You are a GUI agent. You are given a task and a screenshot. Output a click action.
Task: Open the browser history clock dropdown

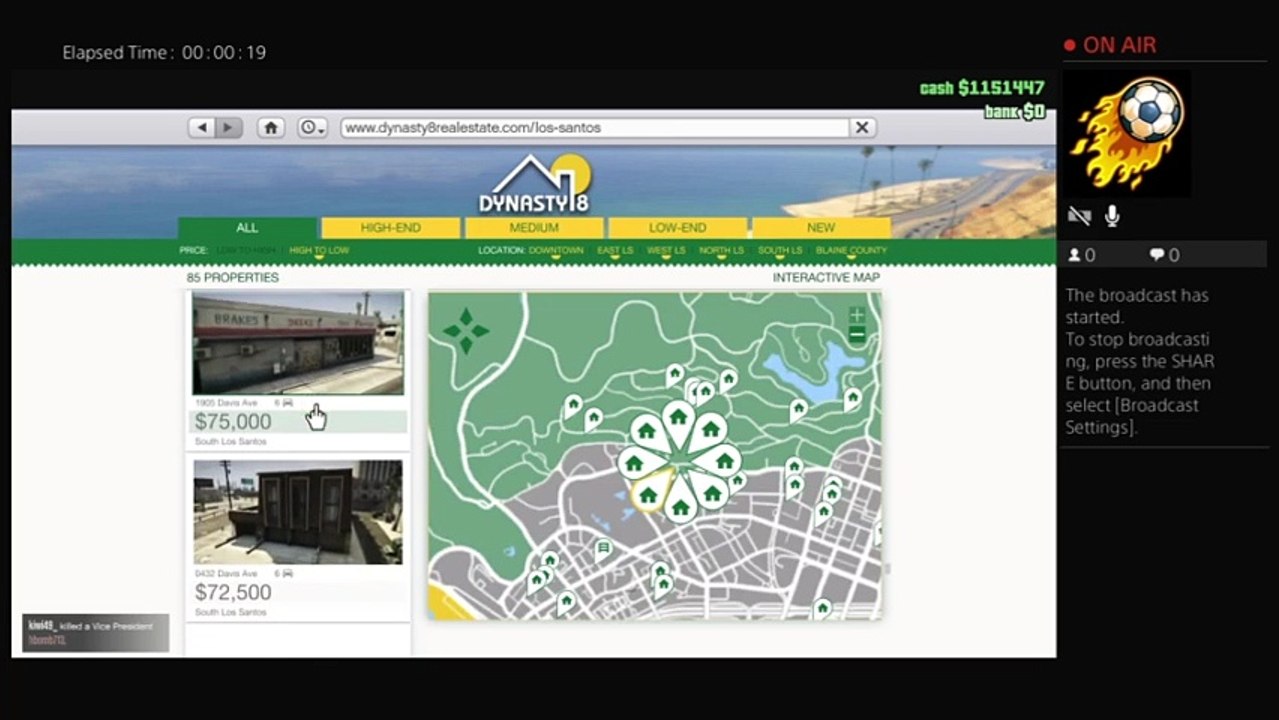313,128
